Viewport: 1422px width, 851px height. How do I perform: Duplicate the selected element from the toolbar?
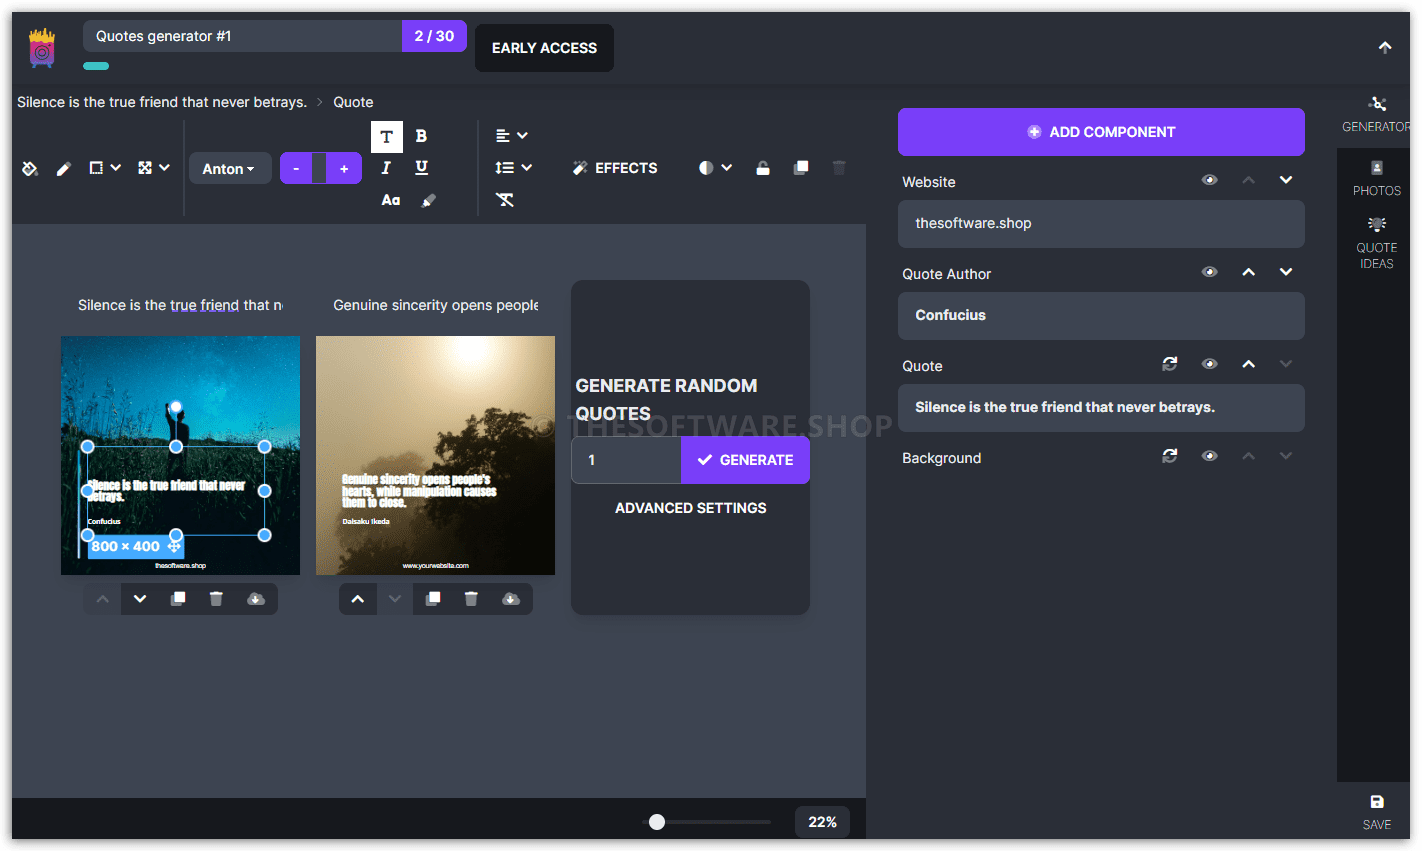click(801, 168)
